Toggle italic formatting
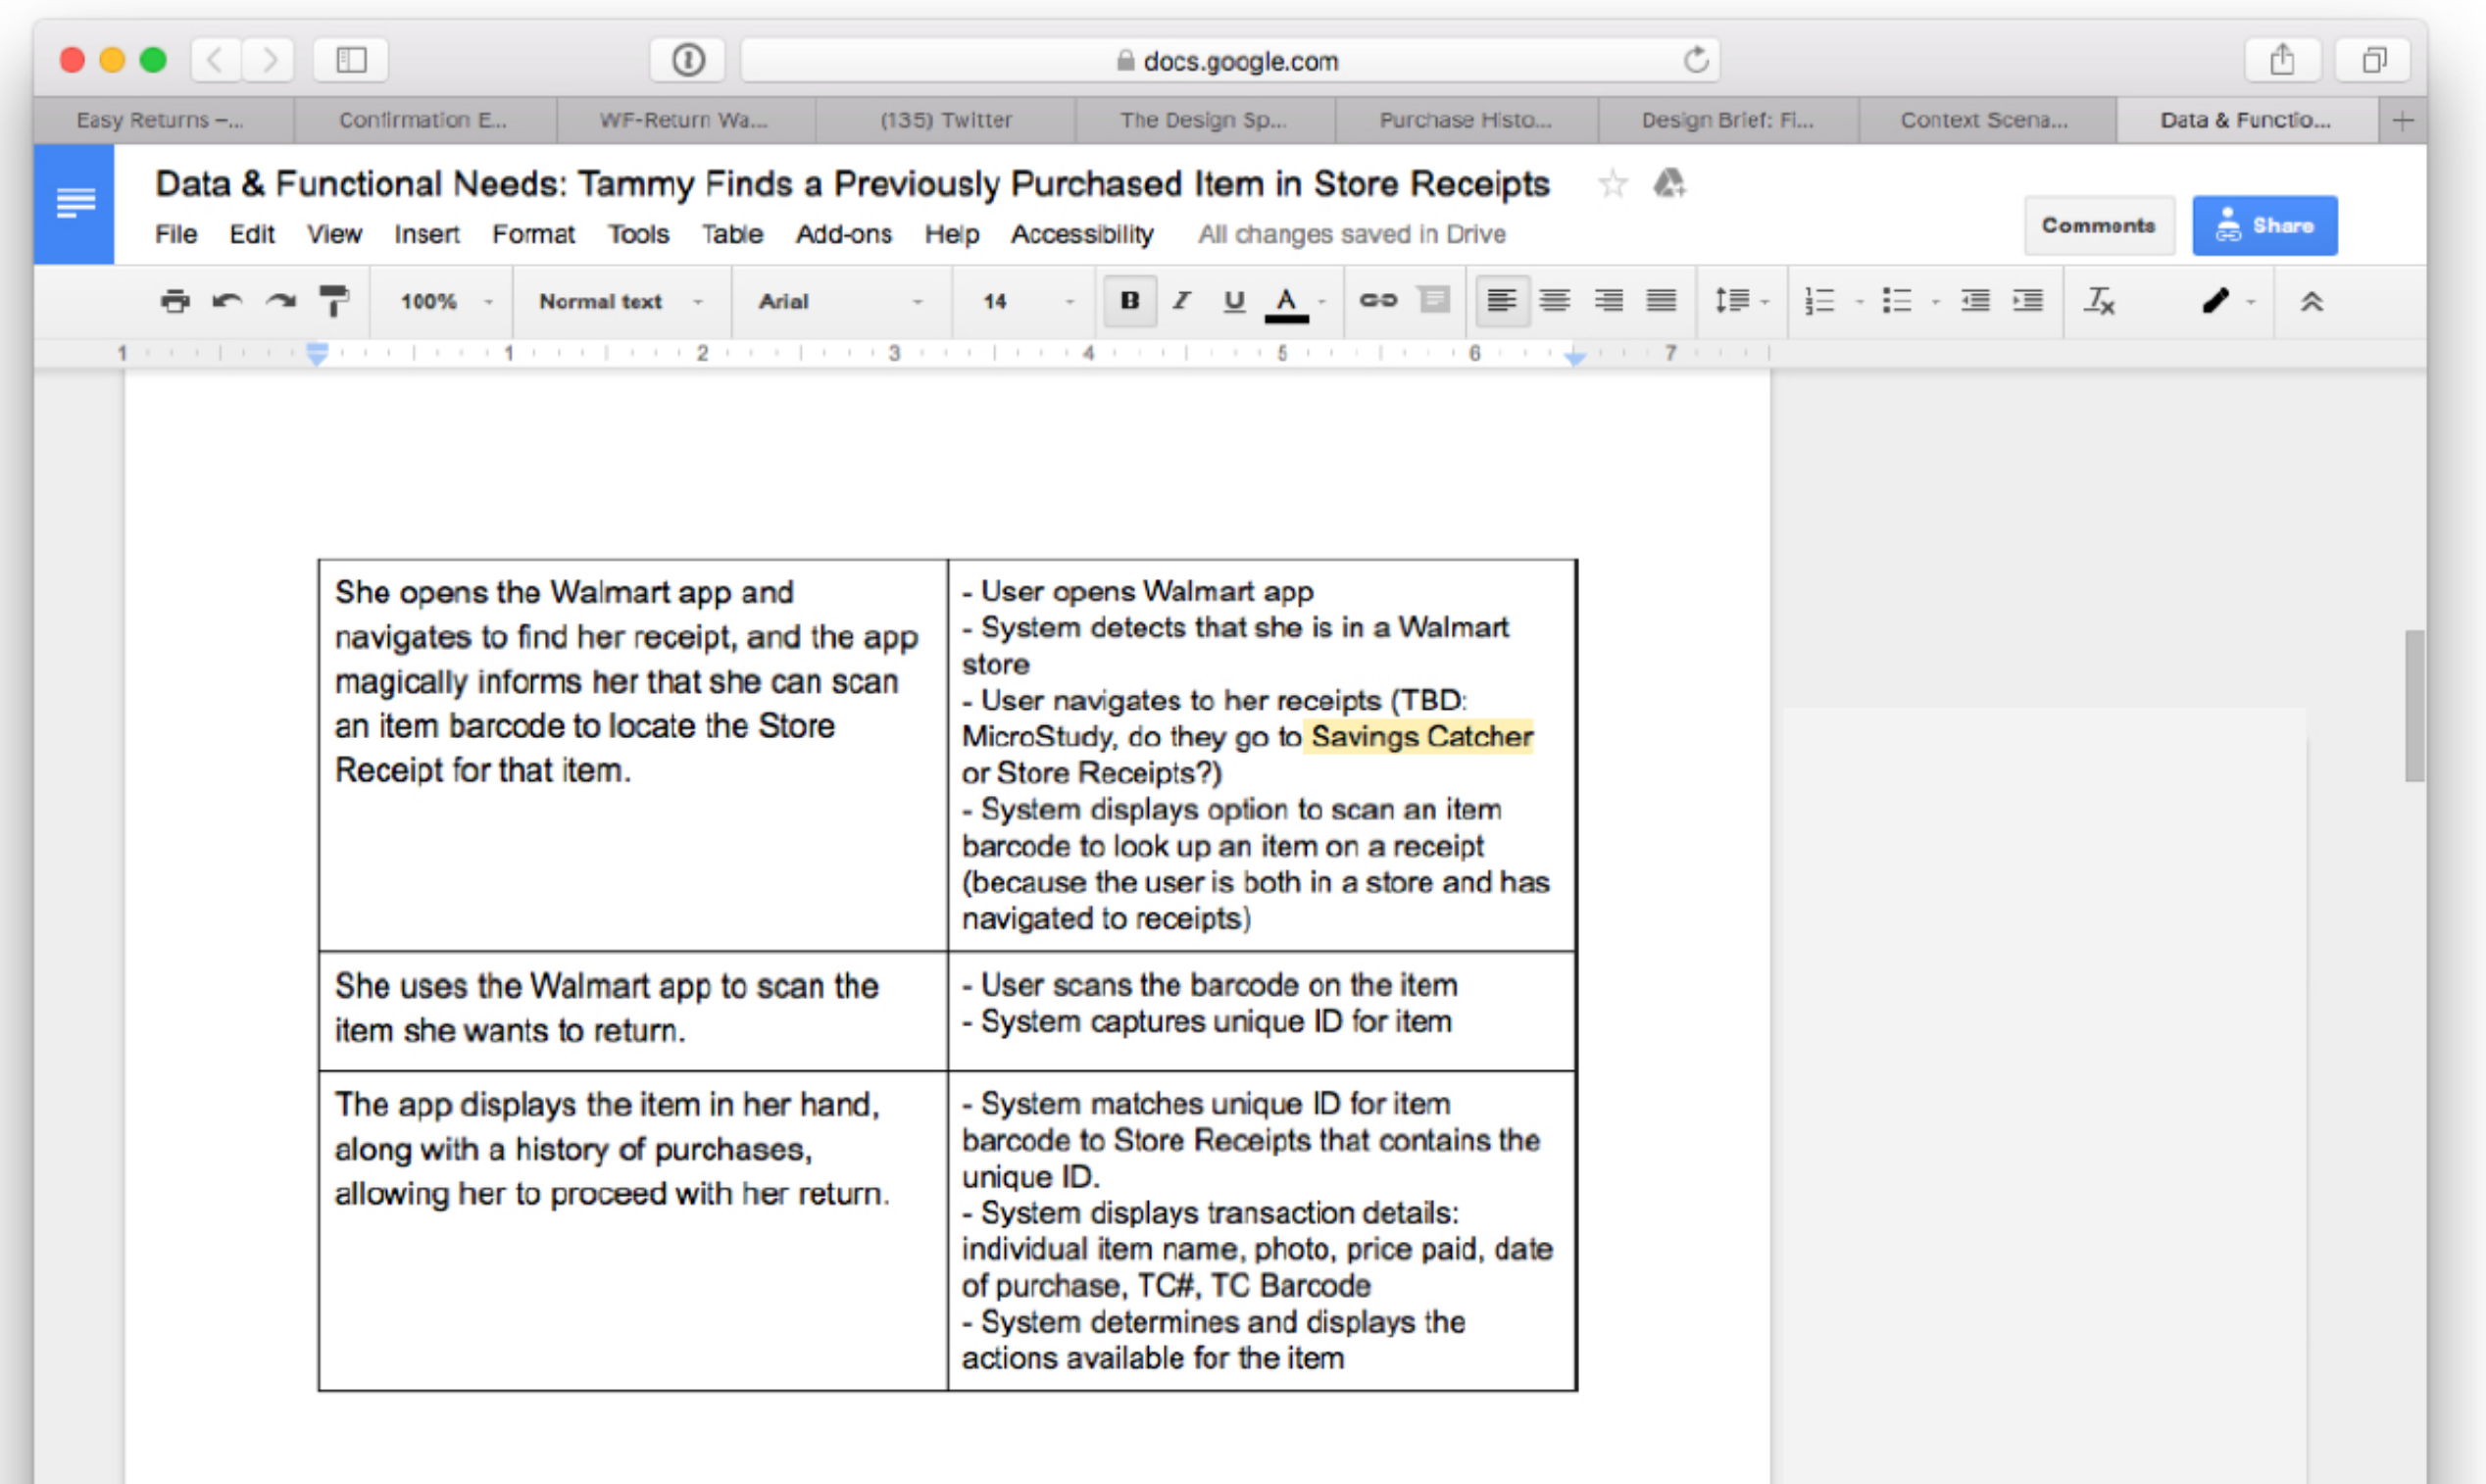Image resolution: width=2486 pixels, height=1484 pixels. click(1182, 301)
